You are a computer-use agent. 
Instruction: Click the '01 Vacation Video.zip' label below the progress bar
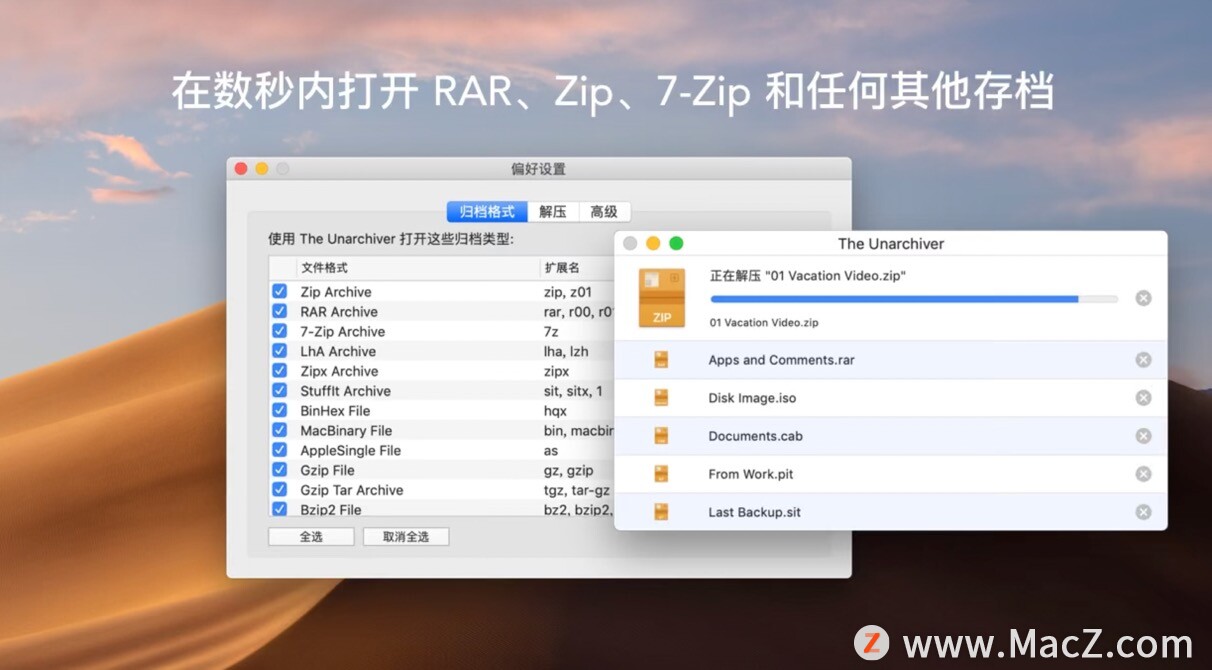click(764, 323)
